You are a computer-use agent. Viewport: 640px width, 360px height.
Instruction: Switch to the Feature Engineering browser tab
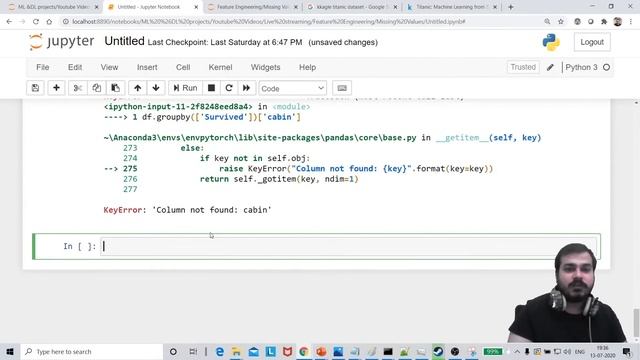253,7
